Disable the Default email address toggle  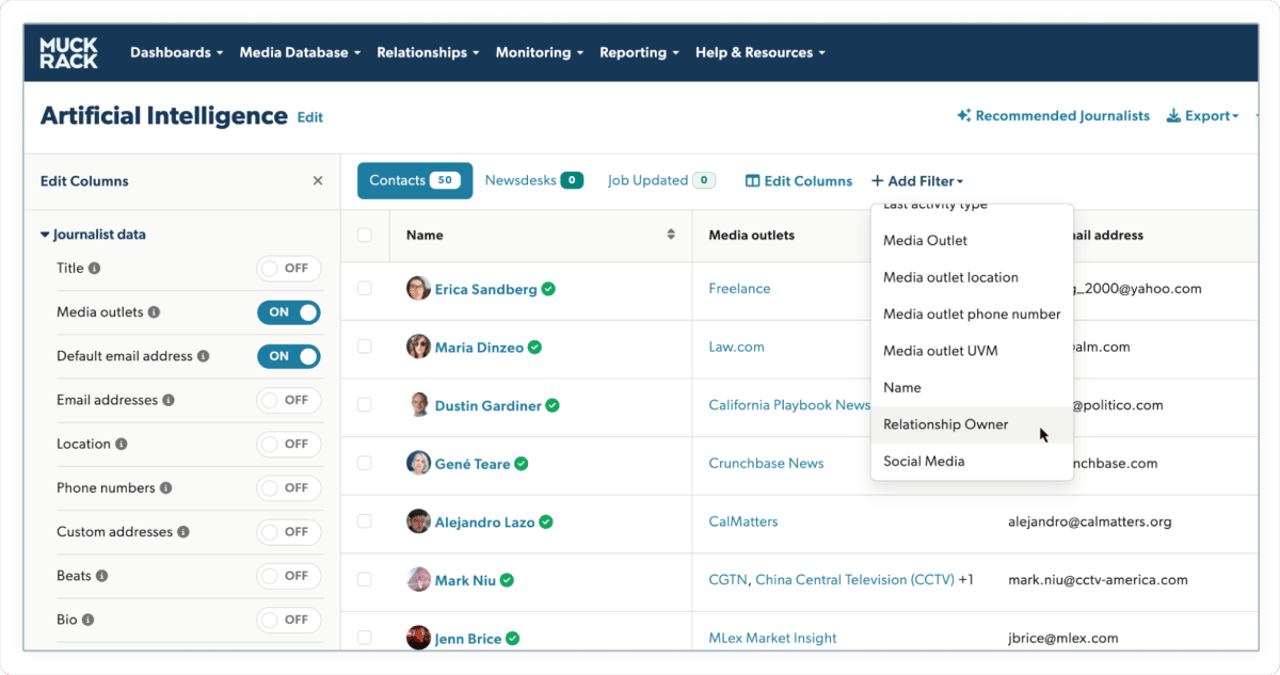289,356
